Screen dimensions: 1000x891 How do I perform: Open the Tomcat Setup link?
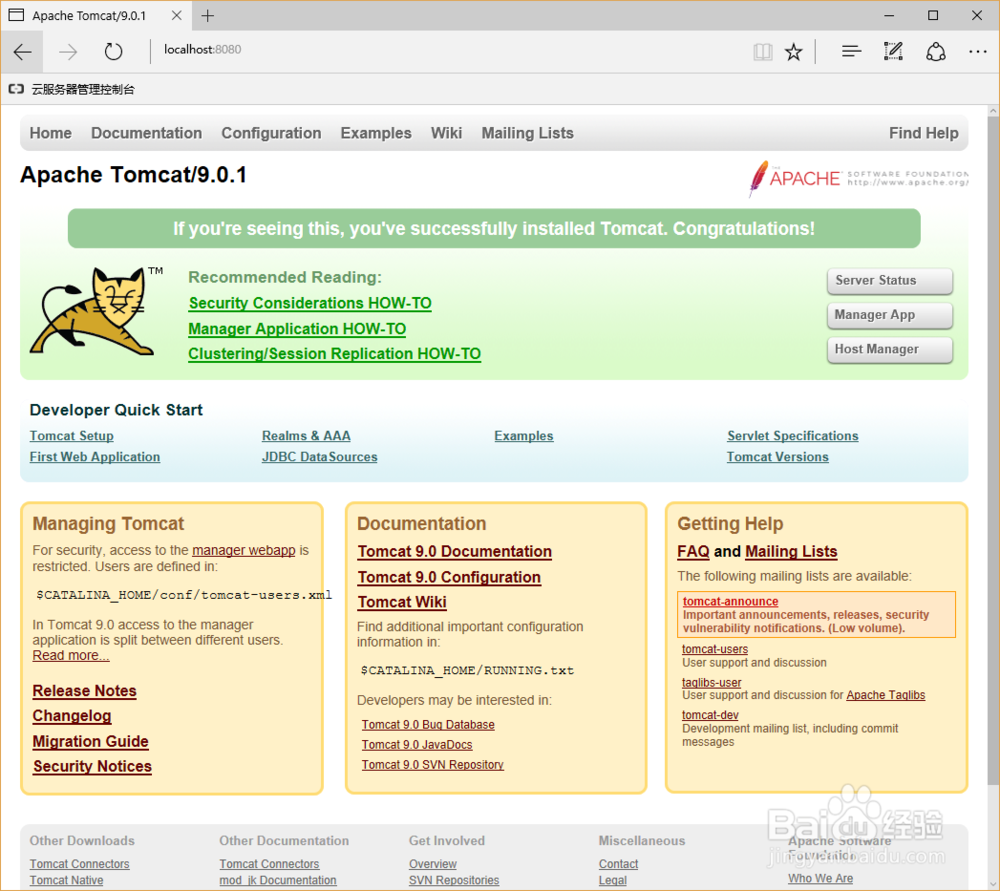pyautogui.click(x=71, y=436)
